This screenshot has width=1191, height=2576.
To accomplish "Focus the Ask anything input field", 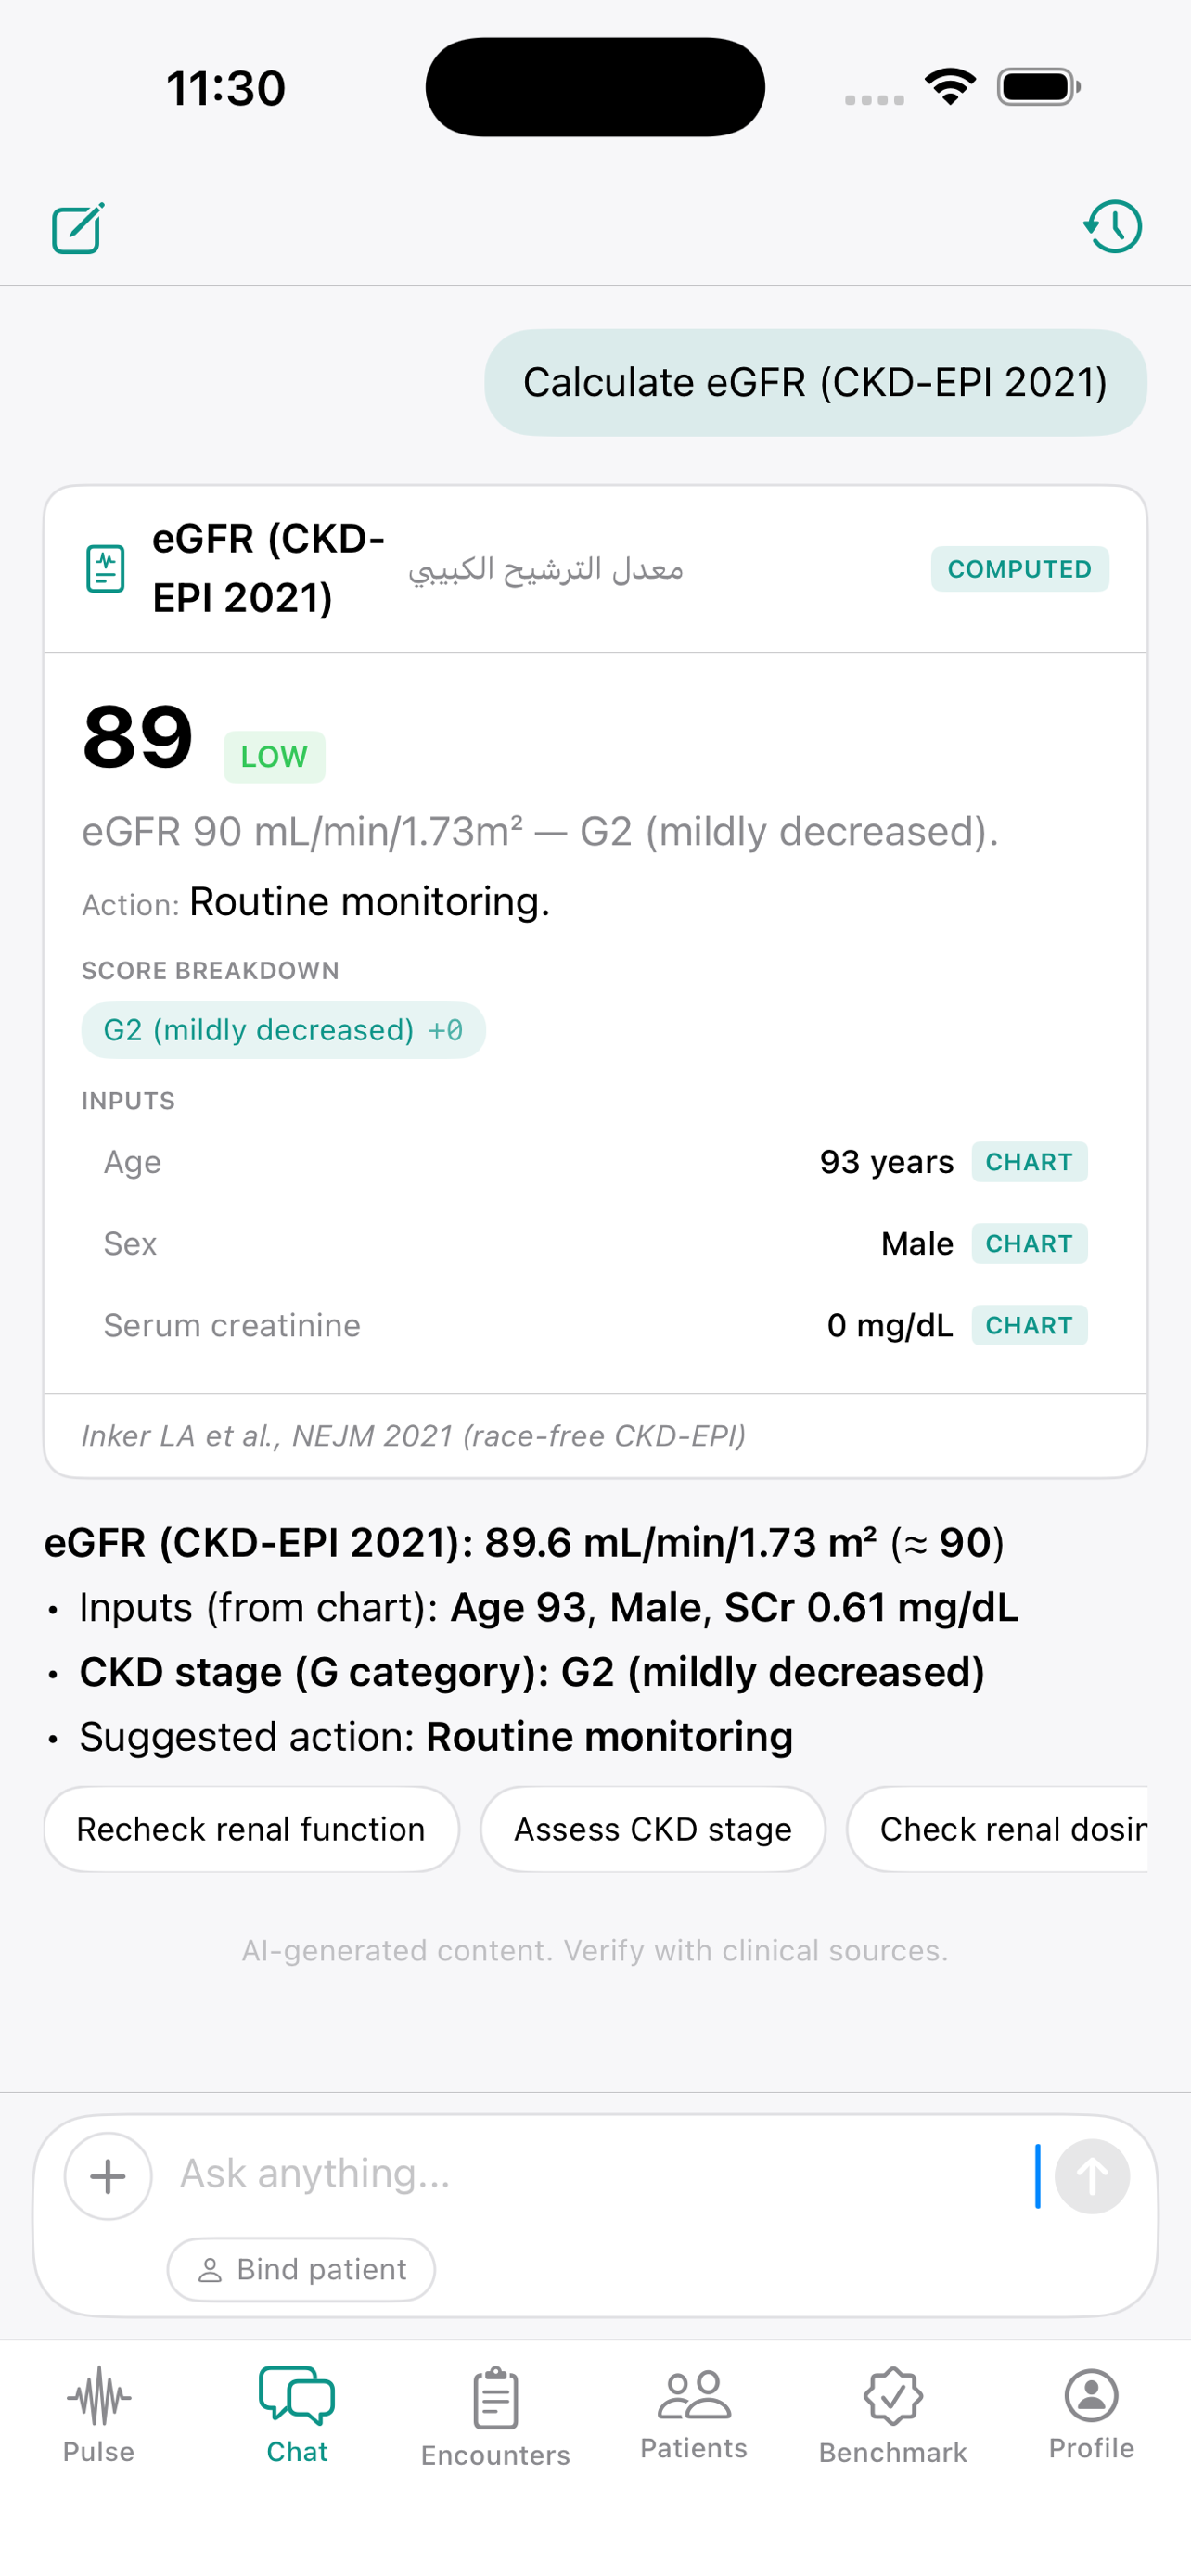I will pos(600,2174).
